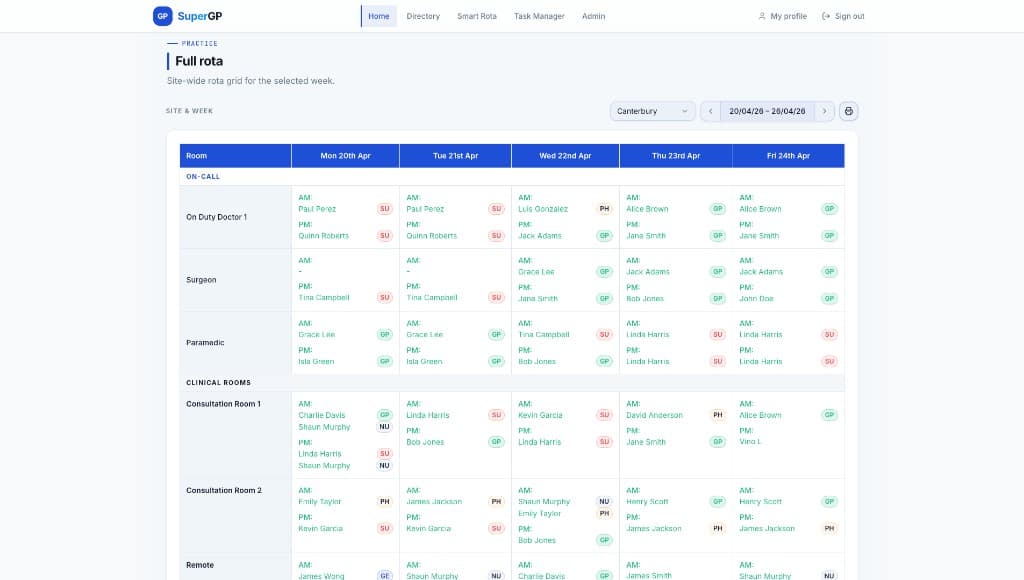The height and width of the screenshot is (580, 1024).
Task: Click the sign out arrow icon
Action: 826,16
